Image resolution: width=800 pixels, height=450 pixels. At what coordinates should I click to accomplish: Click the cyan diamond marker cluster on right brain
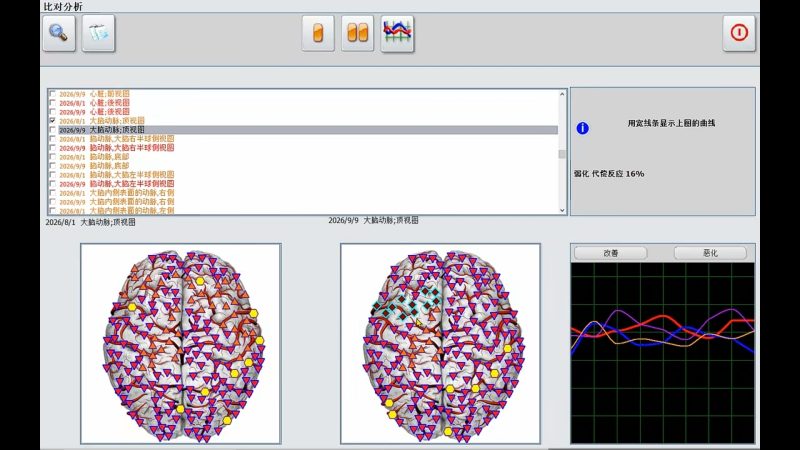[x=409, y=305]
